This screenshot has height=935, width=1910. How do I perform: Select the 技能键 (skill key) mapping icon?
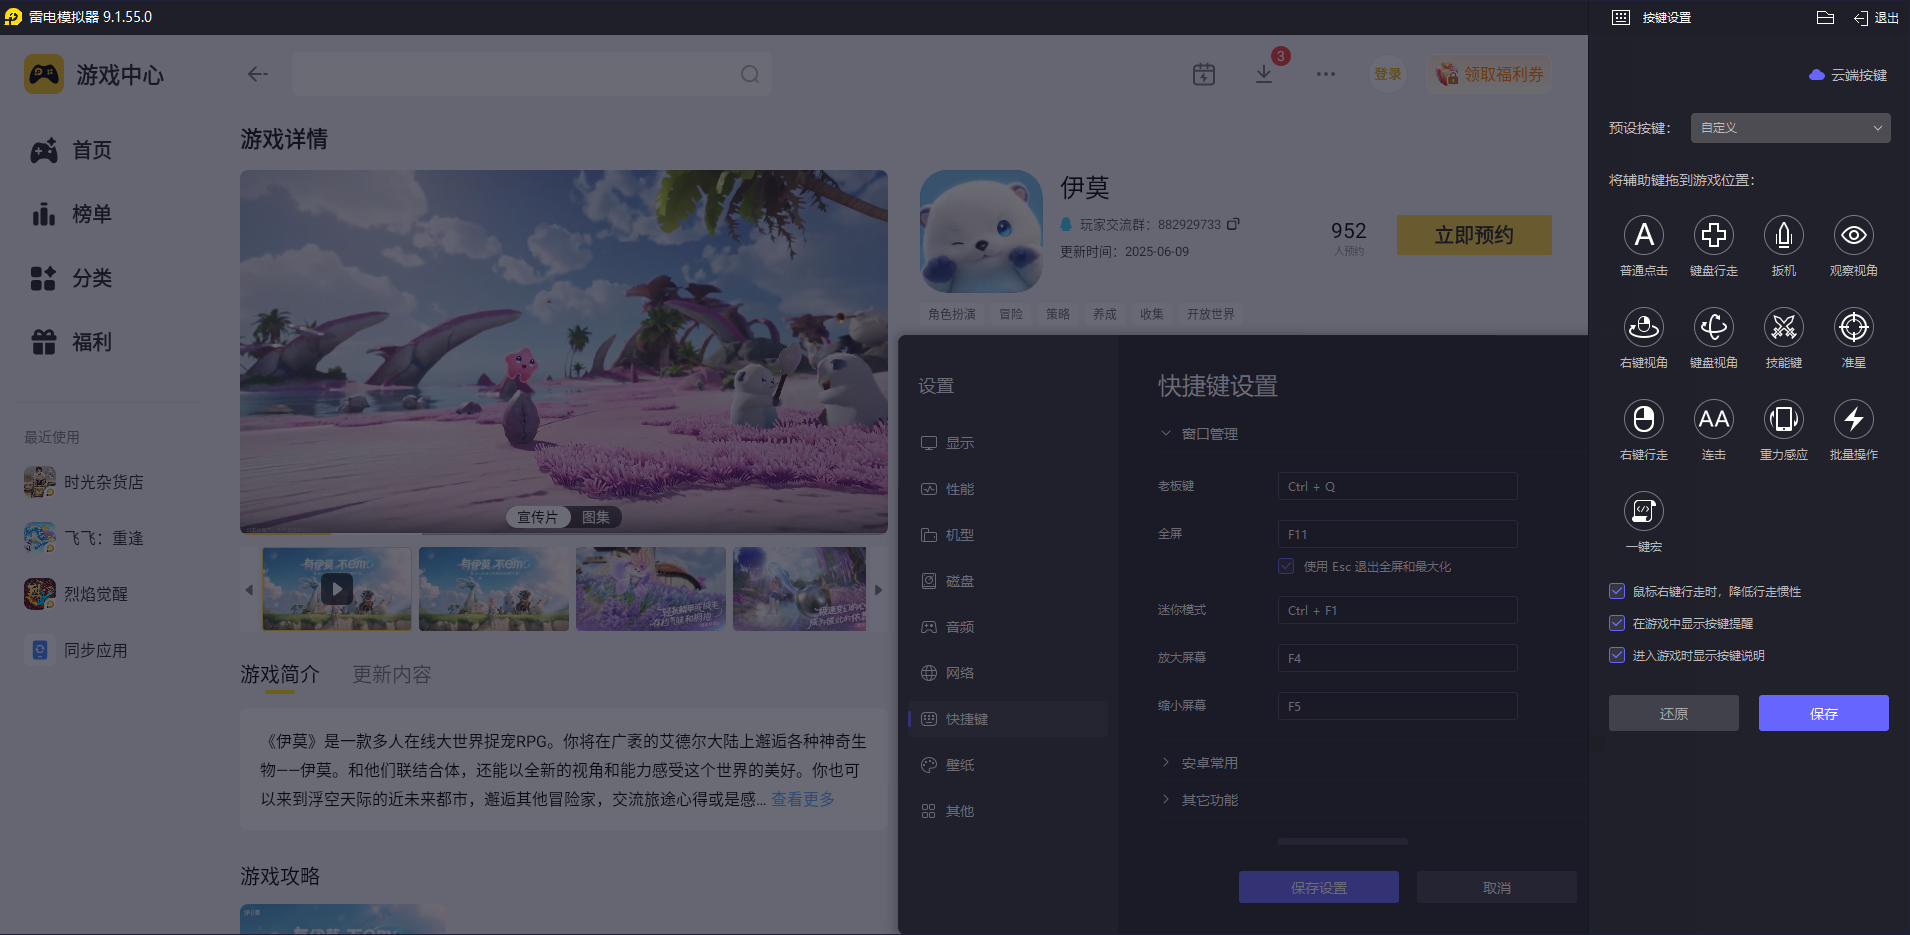1784,327
